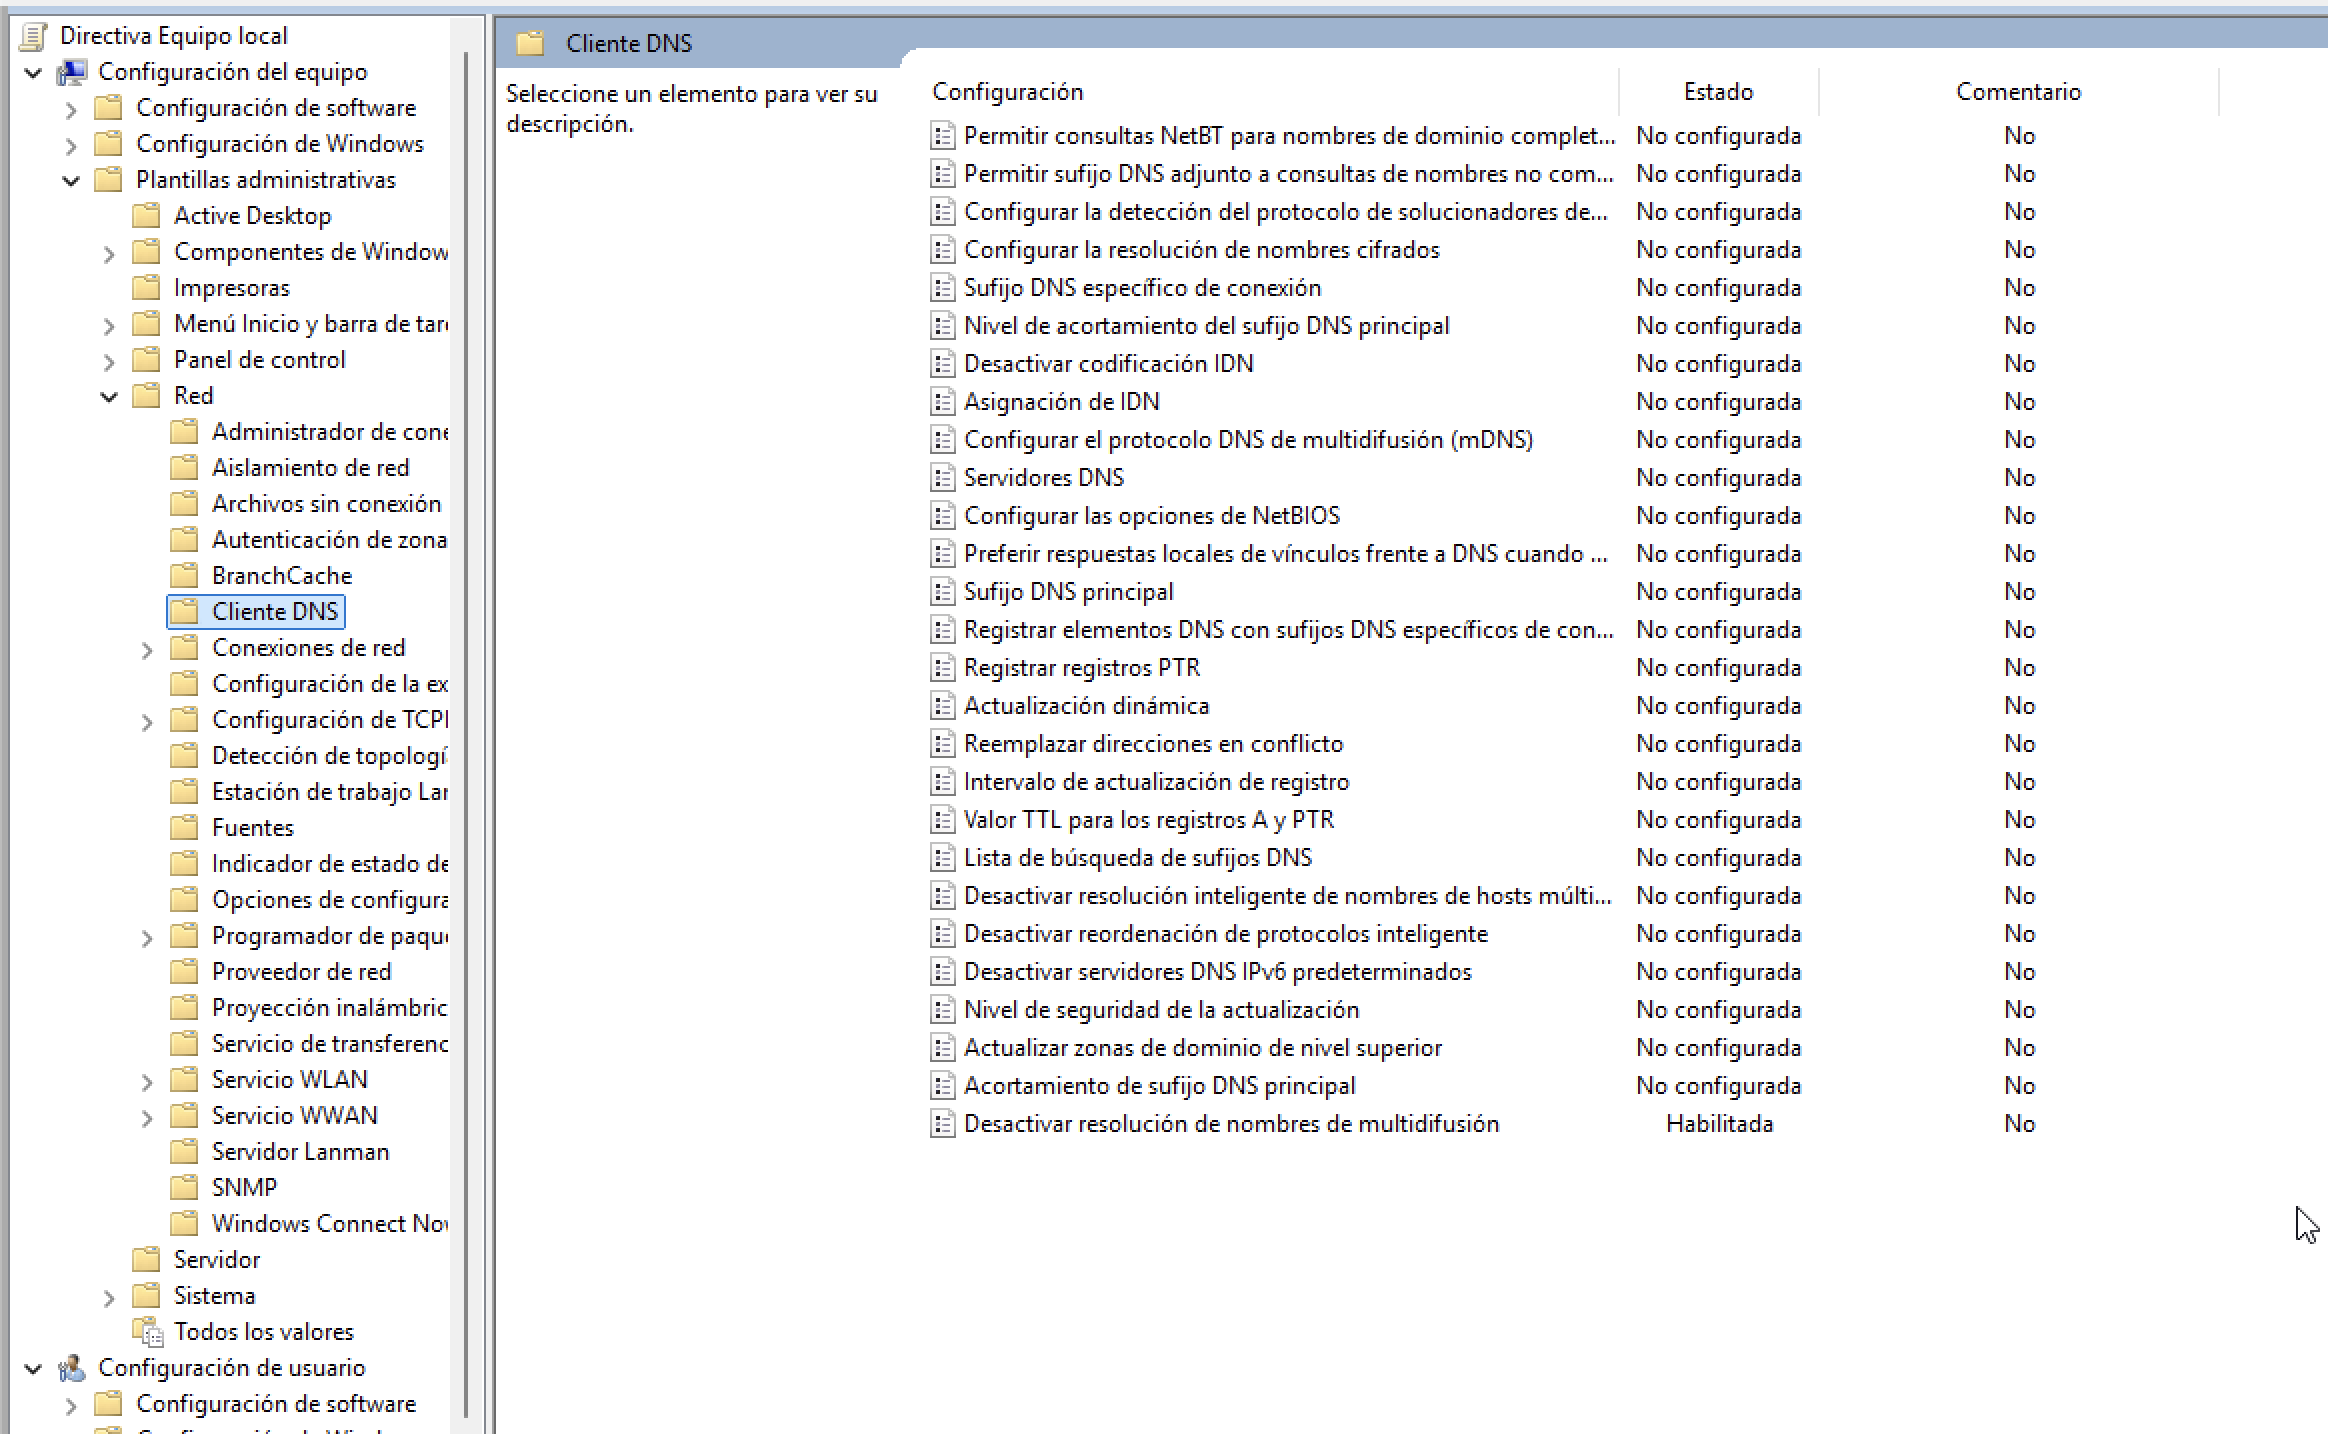Click the Impresoras folder icon
The width and height of the screenshot is (2328, 1434).
(x=147, y=288)
